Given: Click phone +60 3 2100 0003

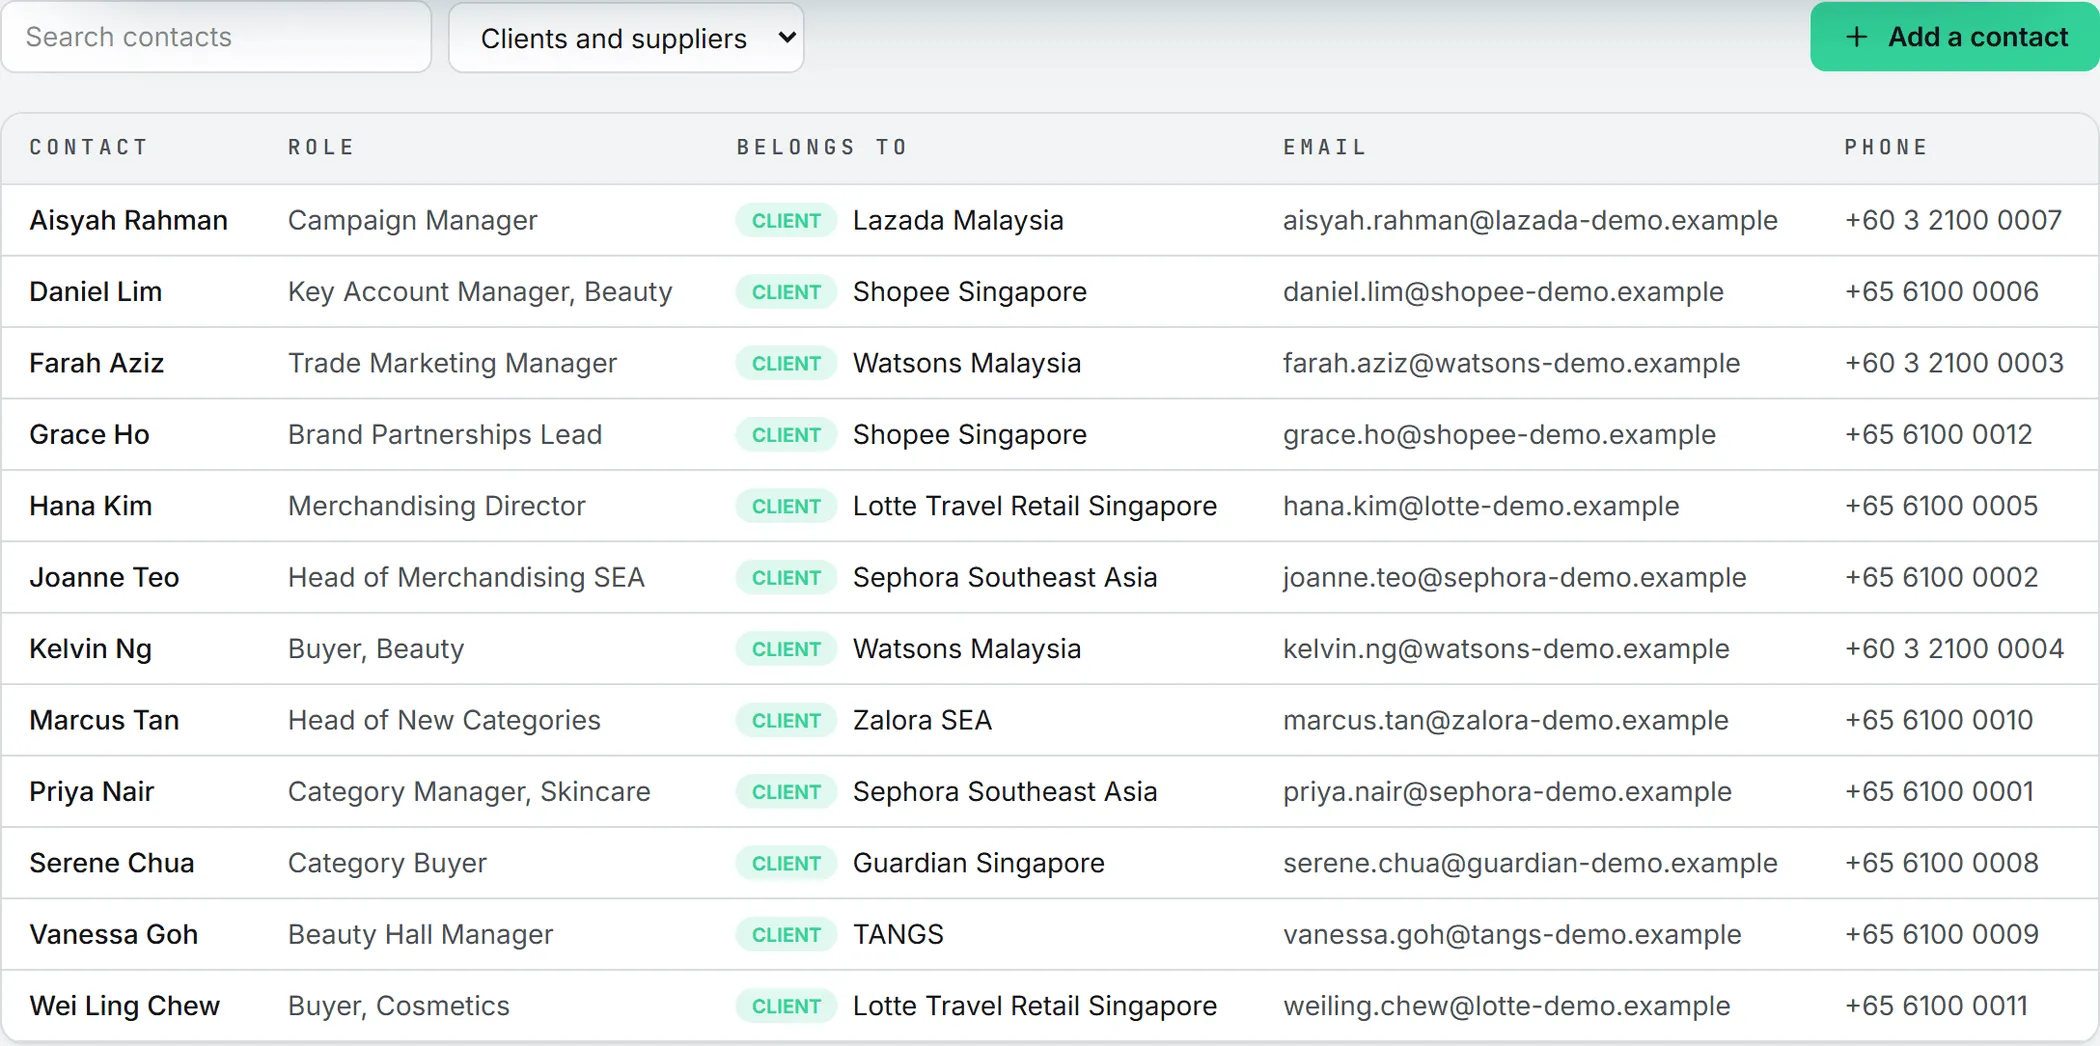Looking at the screenshot, I should [1954, 363].
